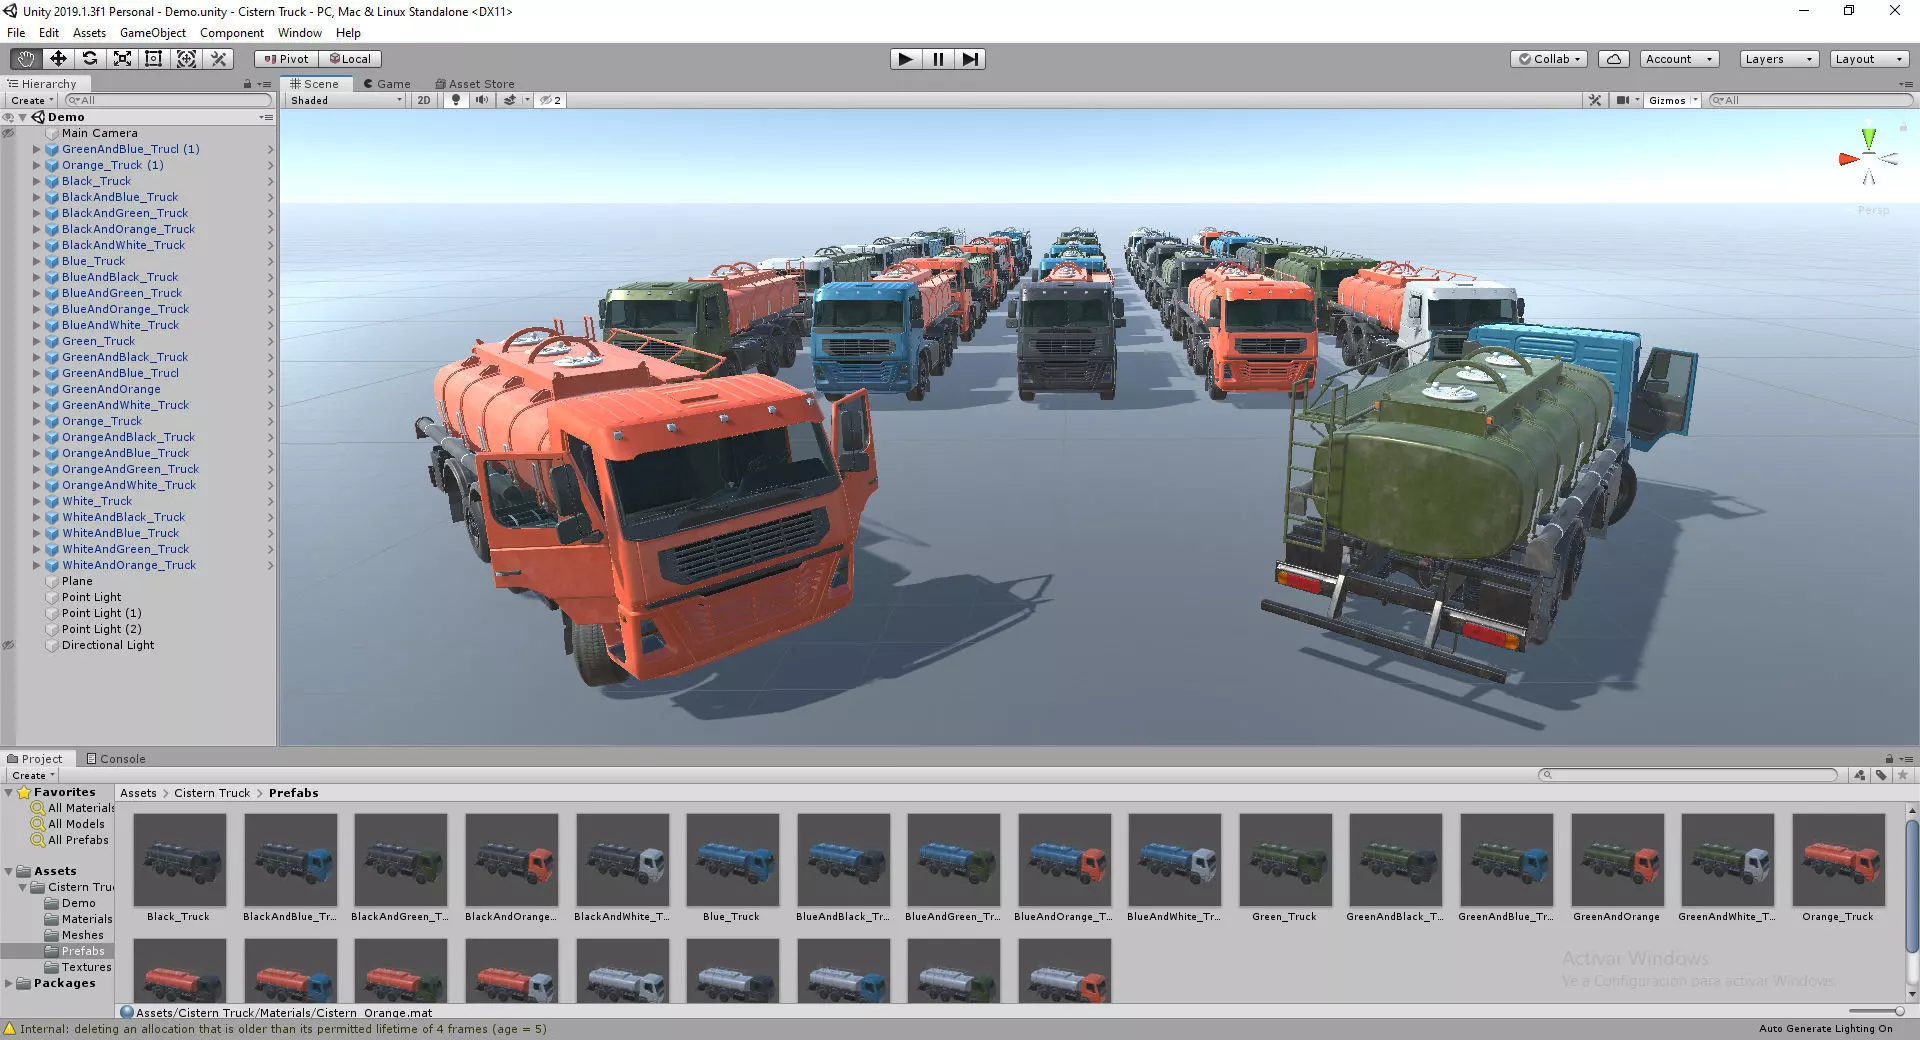1920x1040 pixels.
Task: Lock the Hierarchy panel
Action: (x=247, y=84)
